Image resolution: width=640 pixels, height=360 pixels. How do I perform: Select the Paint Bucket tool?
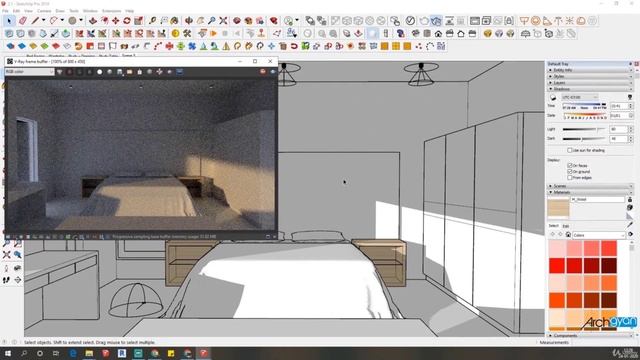tap(175, 20)
